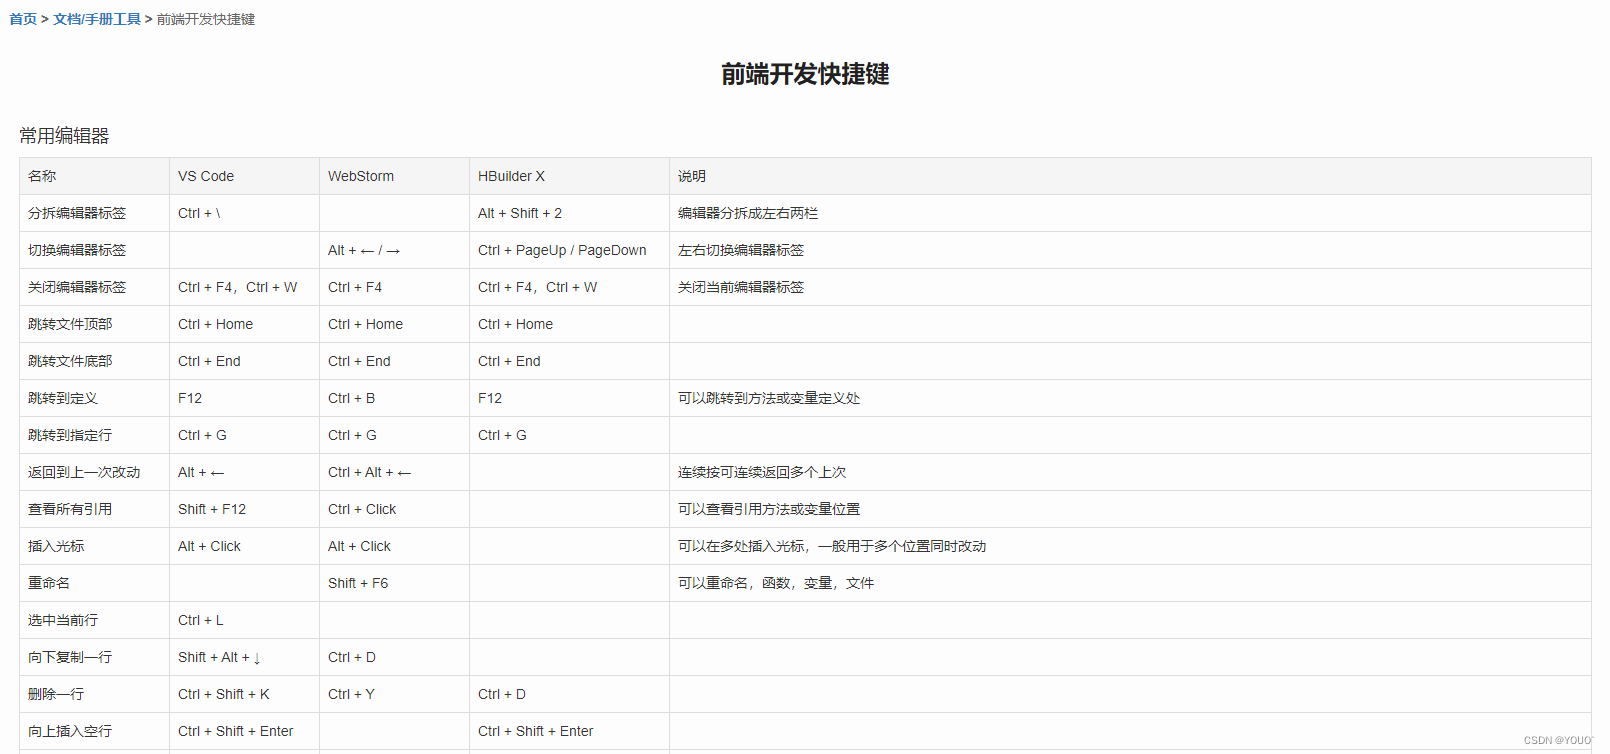Select the 切换编辑器标签 row name
1610x754 pixels.
(77, 250)
